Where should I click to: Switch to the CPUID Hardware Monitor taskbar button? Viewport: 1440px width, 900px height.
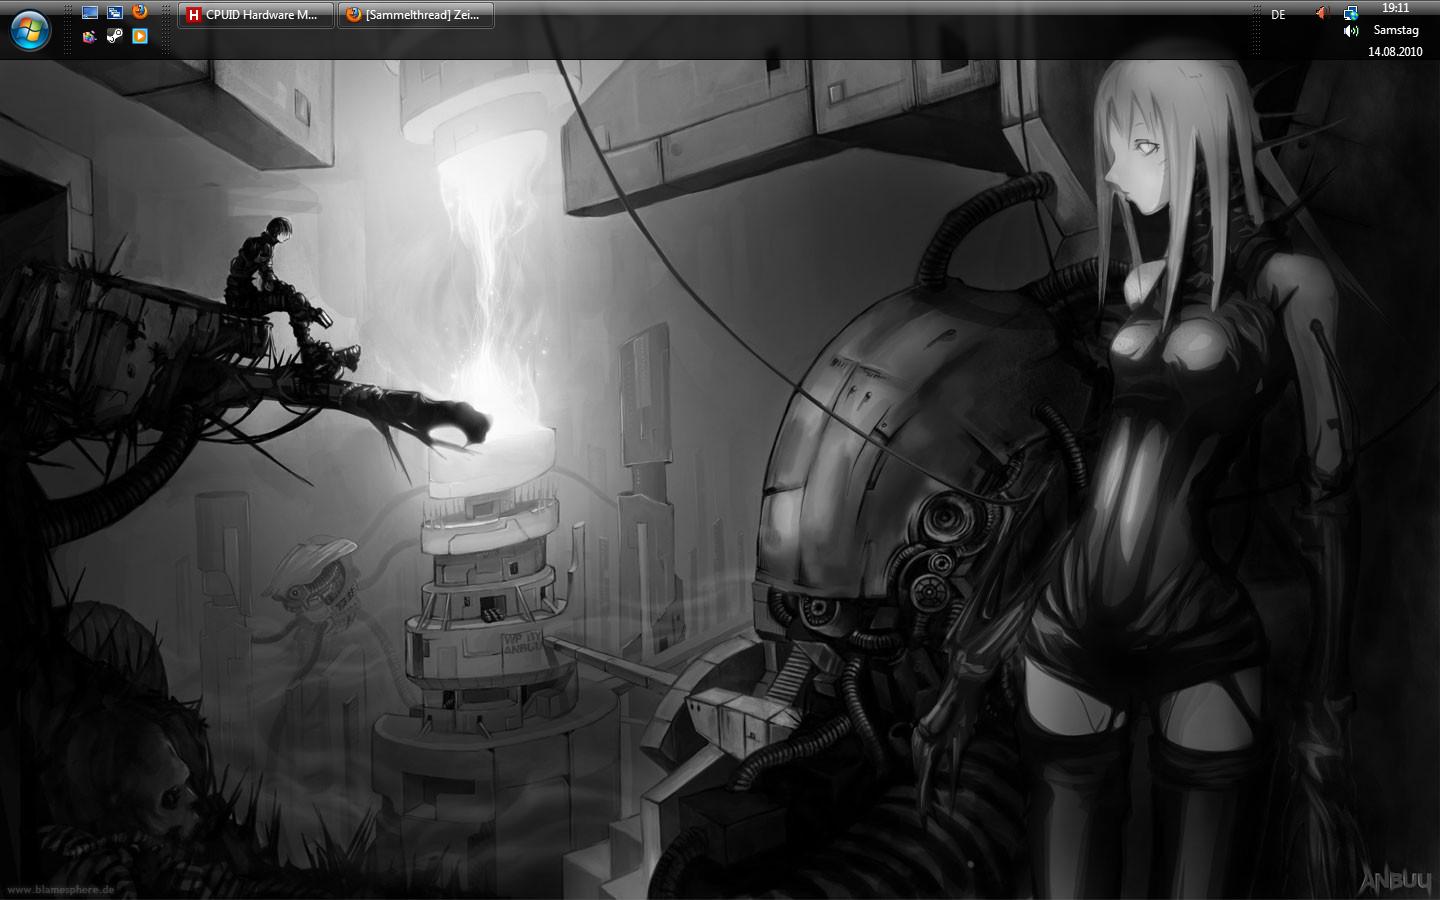[x=256, y=15]
